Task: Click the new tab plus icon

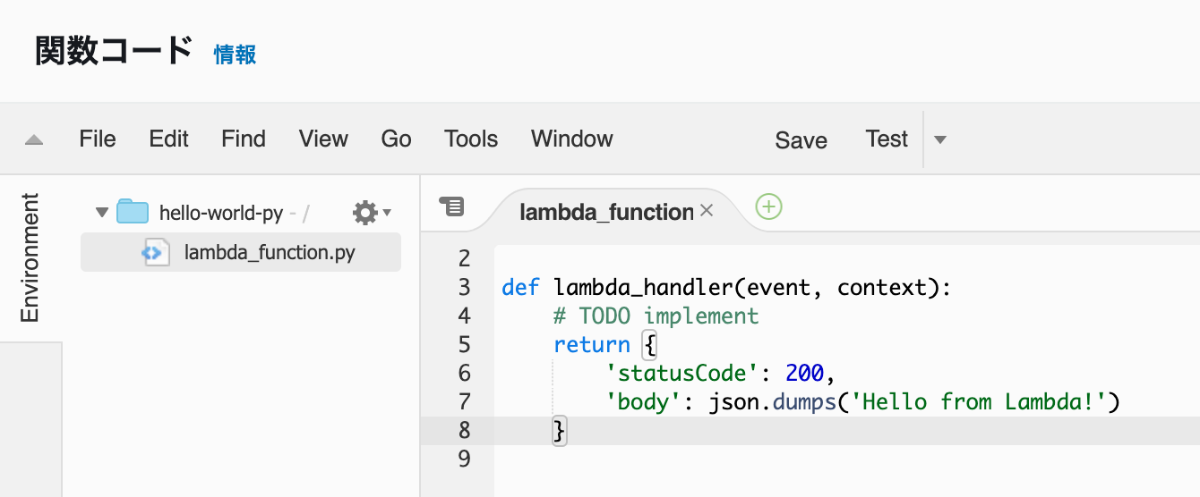Action: (768, 207)
